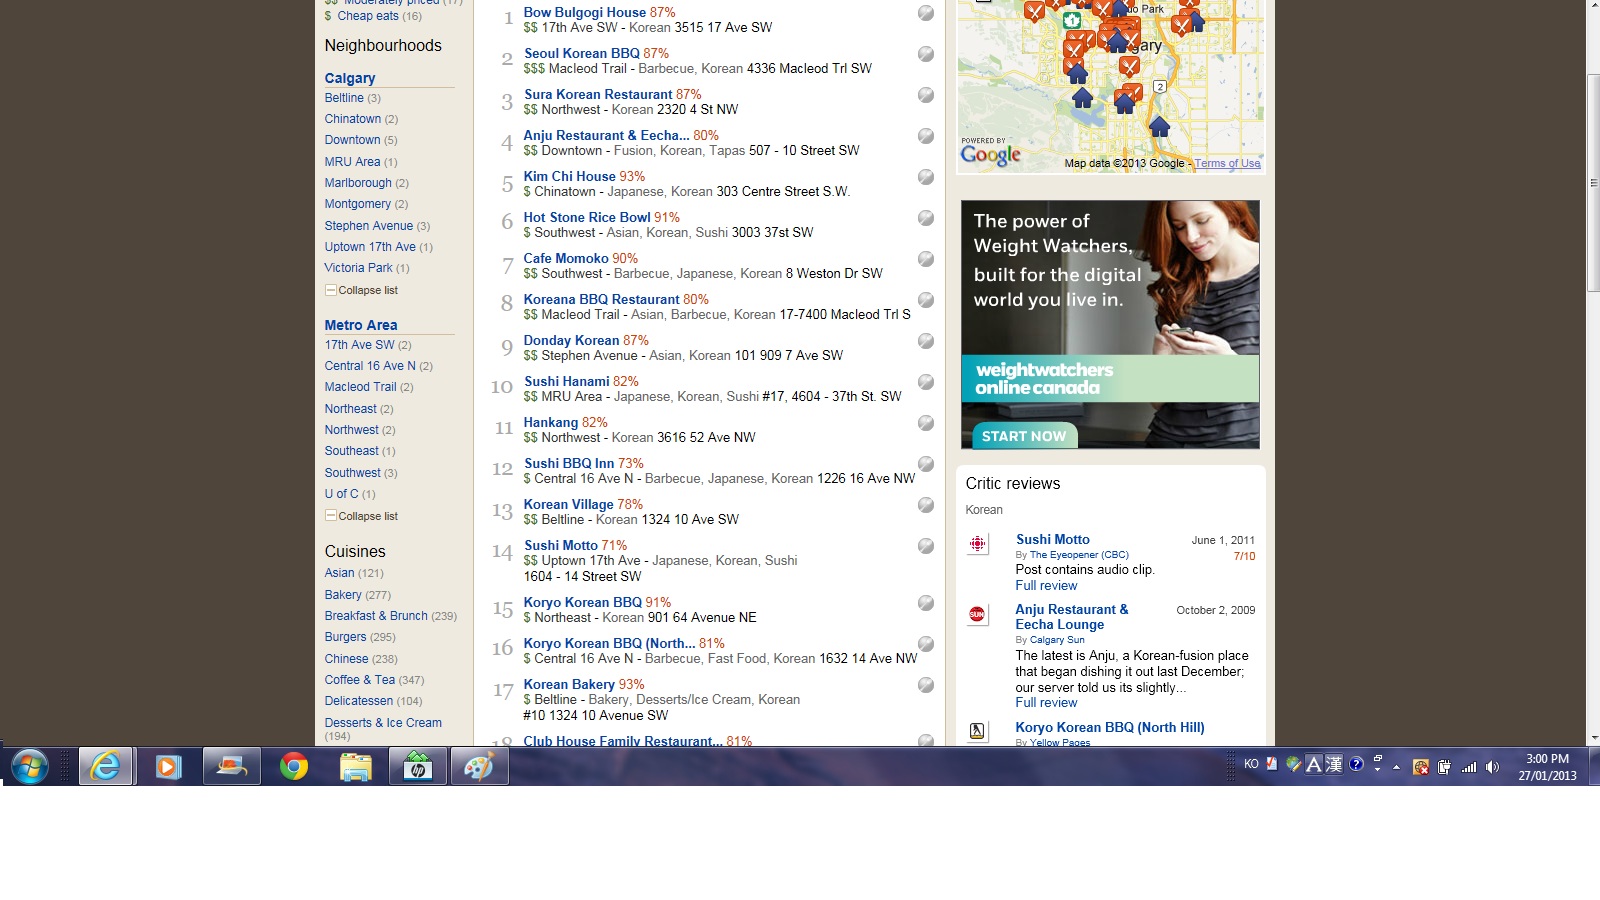This screenshot has height=900, width=1600.
Task: Click the grey round icon beside Sura Korean Restaurant
Action: point(926,95)
